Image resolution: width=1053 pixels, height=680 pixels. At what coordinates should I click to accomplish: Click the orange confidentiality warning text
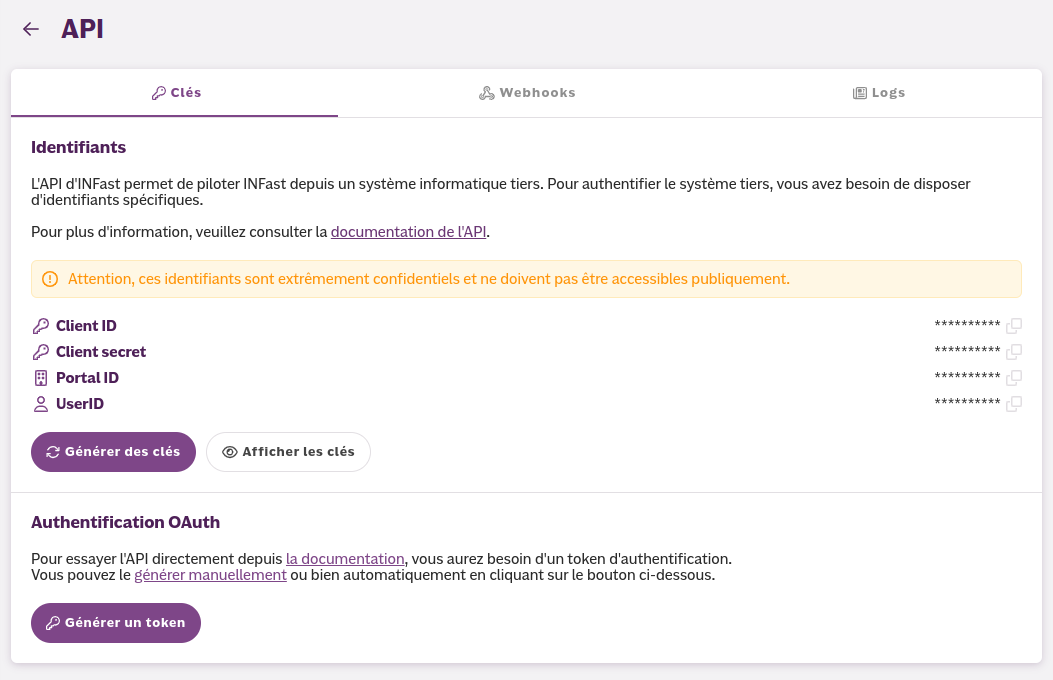[x=428, y=279]
